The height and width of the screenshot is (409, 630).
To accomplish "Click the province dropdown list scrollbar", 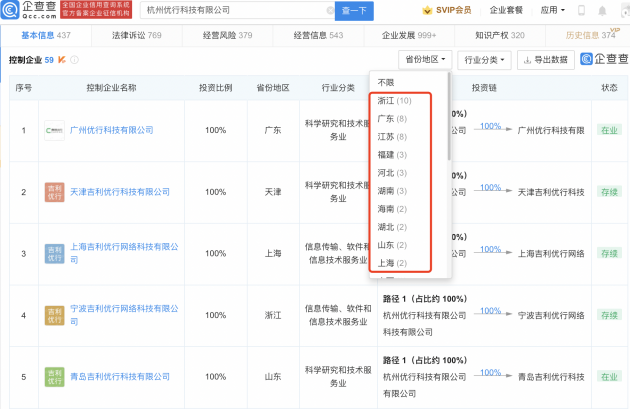I will pos(449,117).
